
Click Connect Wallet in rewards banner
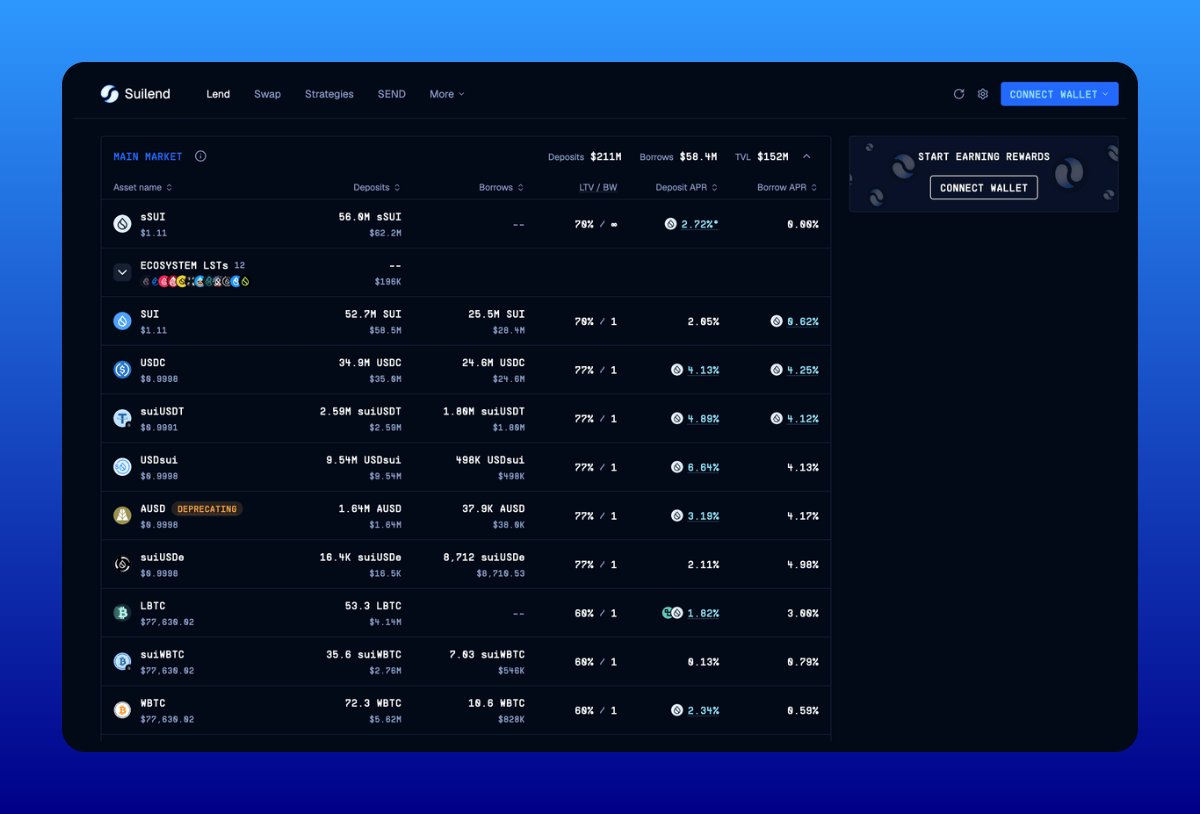[x=984, y=187]
